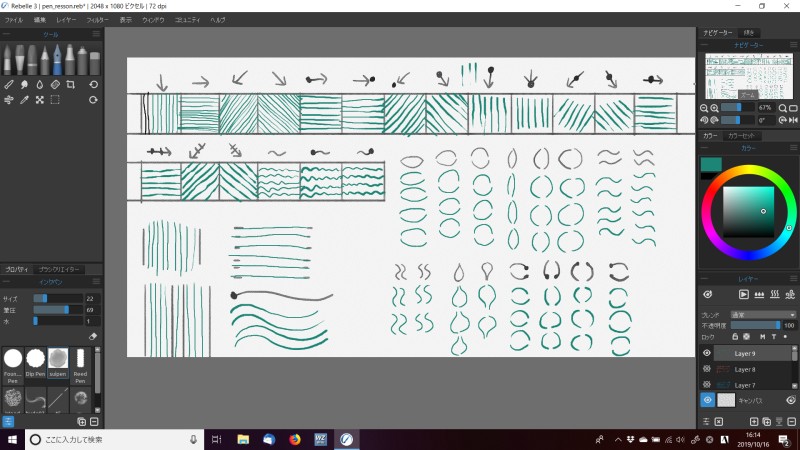The image size is (800, 450).
Task: Collapse the layers panel with its dash button
Action: (x=705, y=279)
